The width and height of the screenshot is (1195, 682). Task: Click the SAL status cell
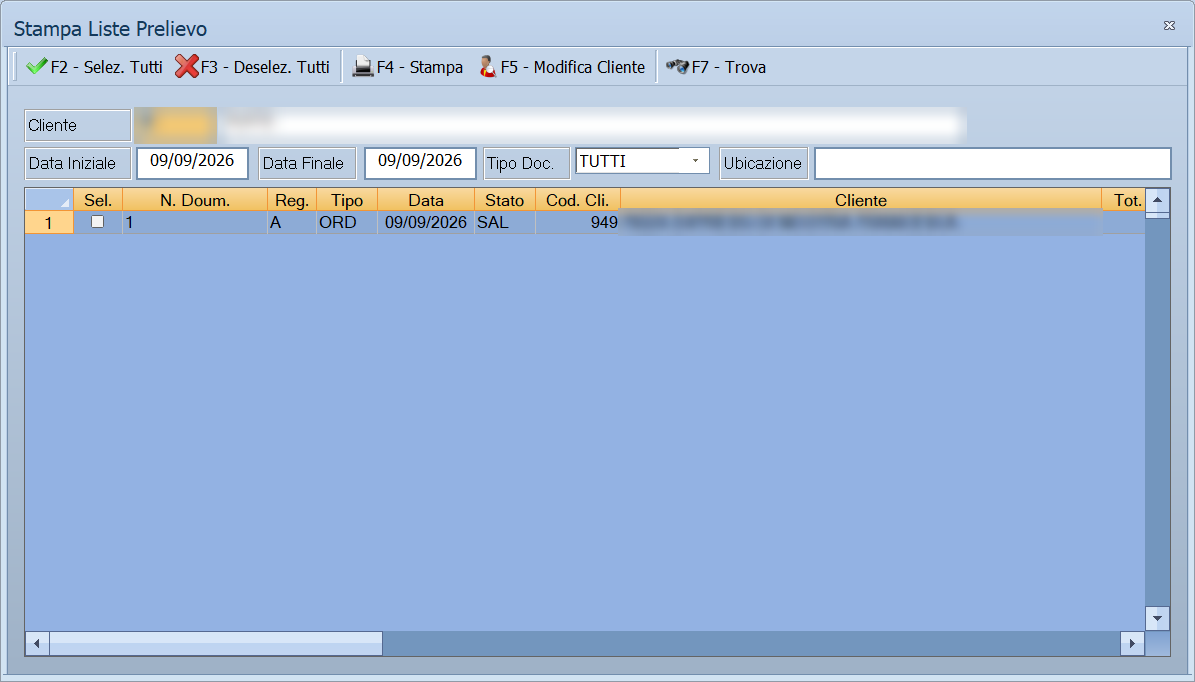(505, 223)
